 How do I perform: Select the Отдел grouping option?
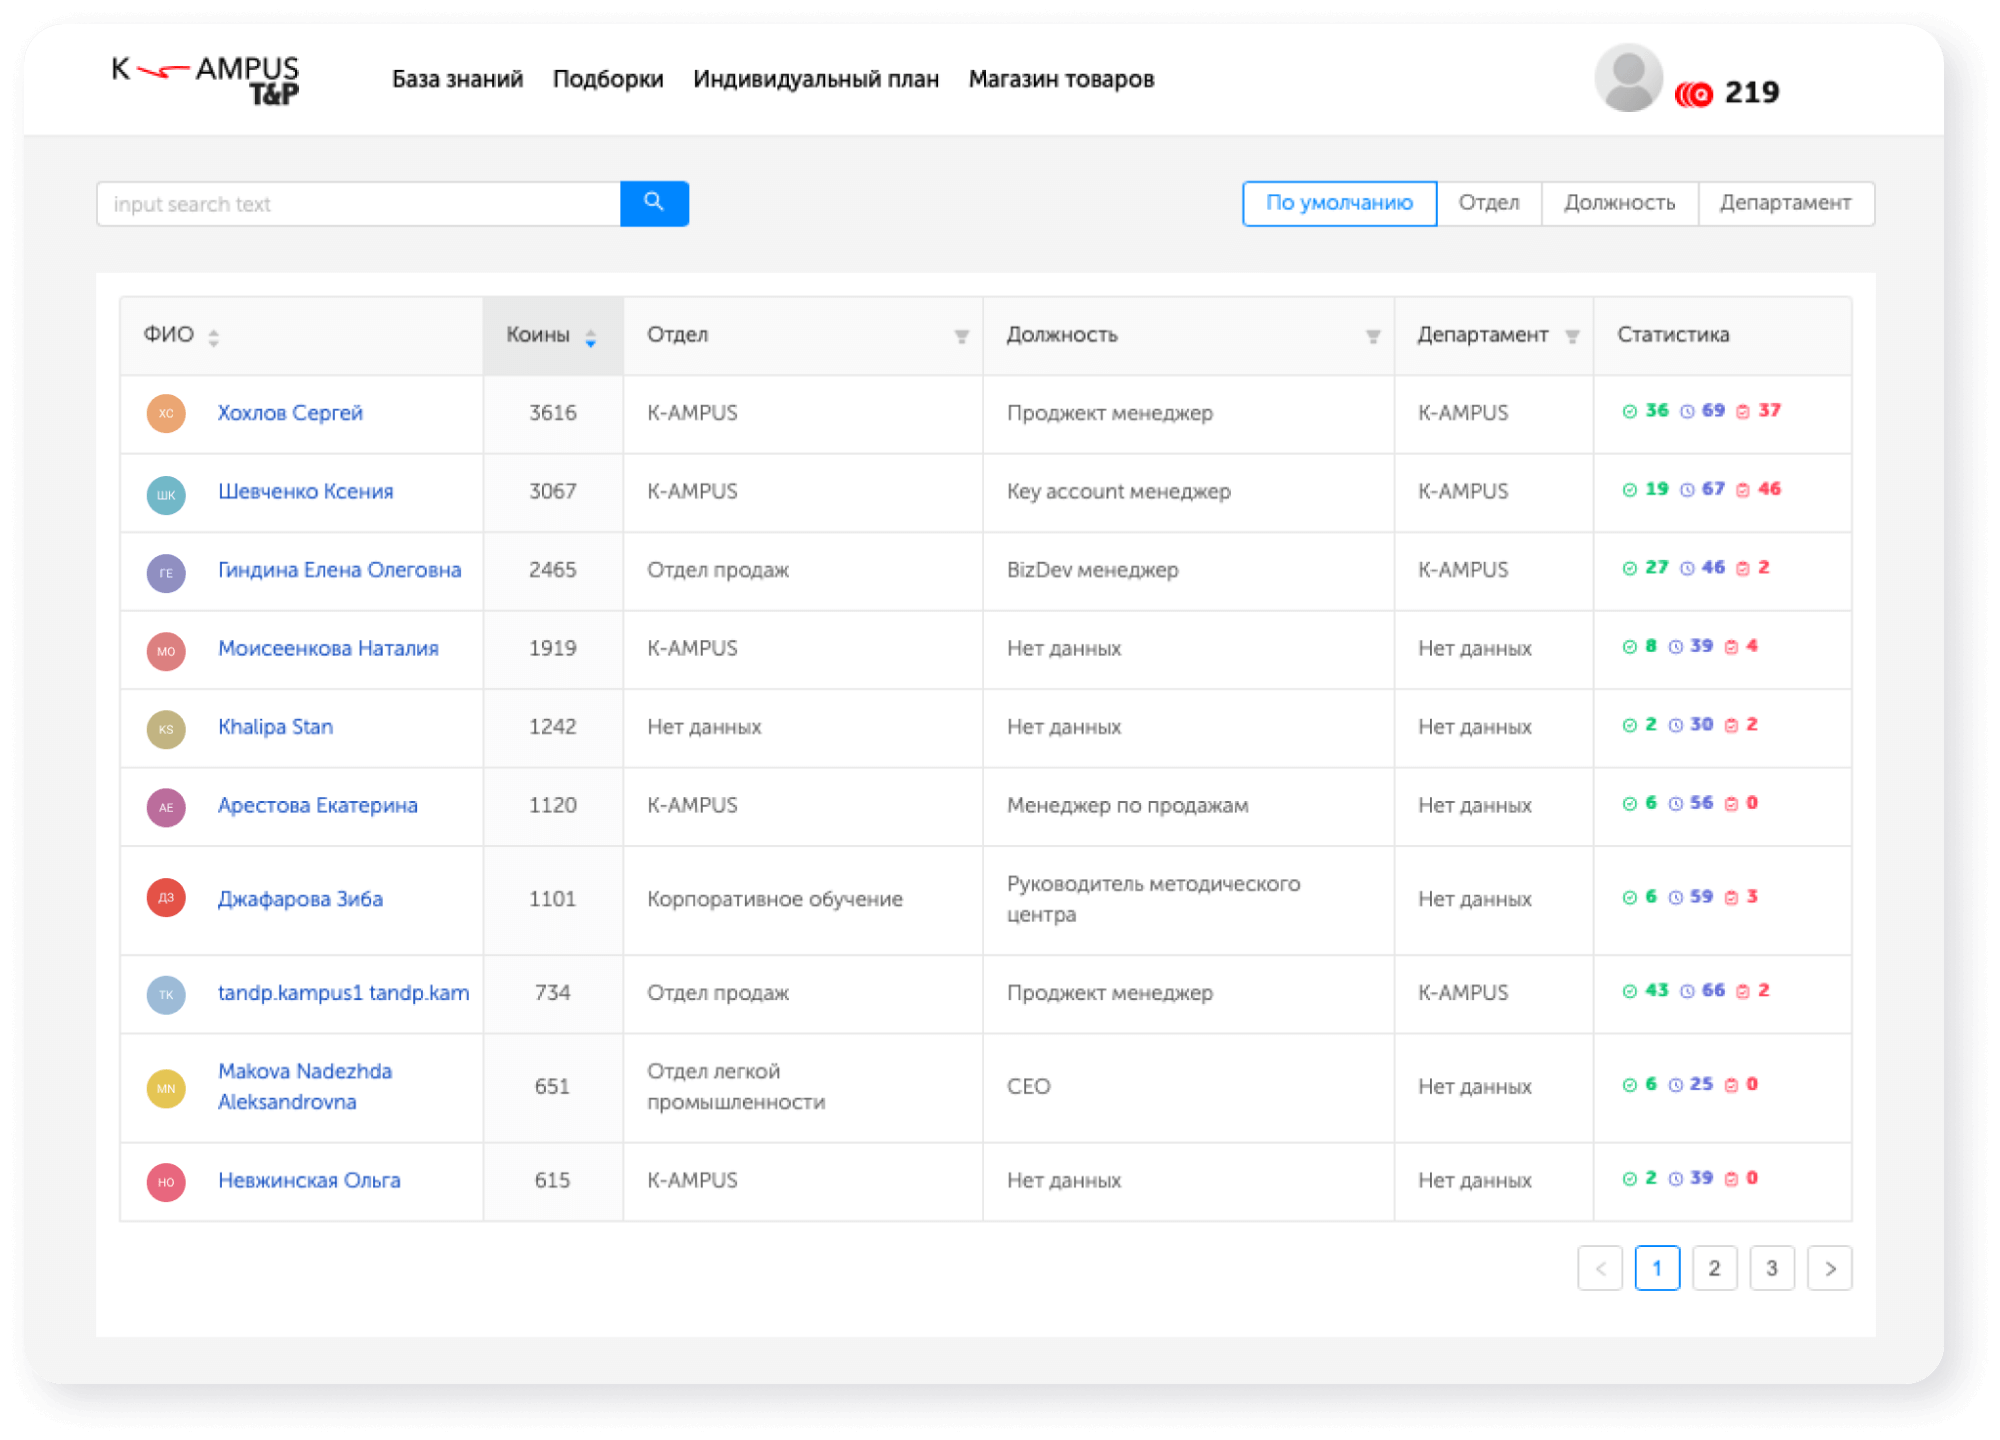pyautogui.click(x=1489, y=203)
